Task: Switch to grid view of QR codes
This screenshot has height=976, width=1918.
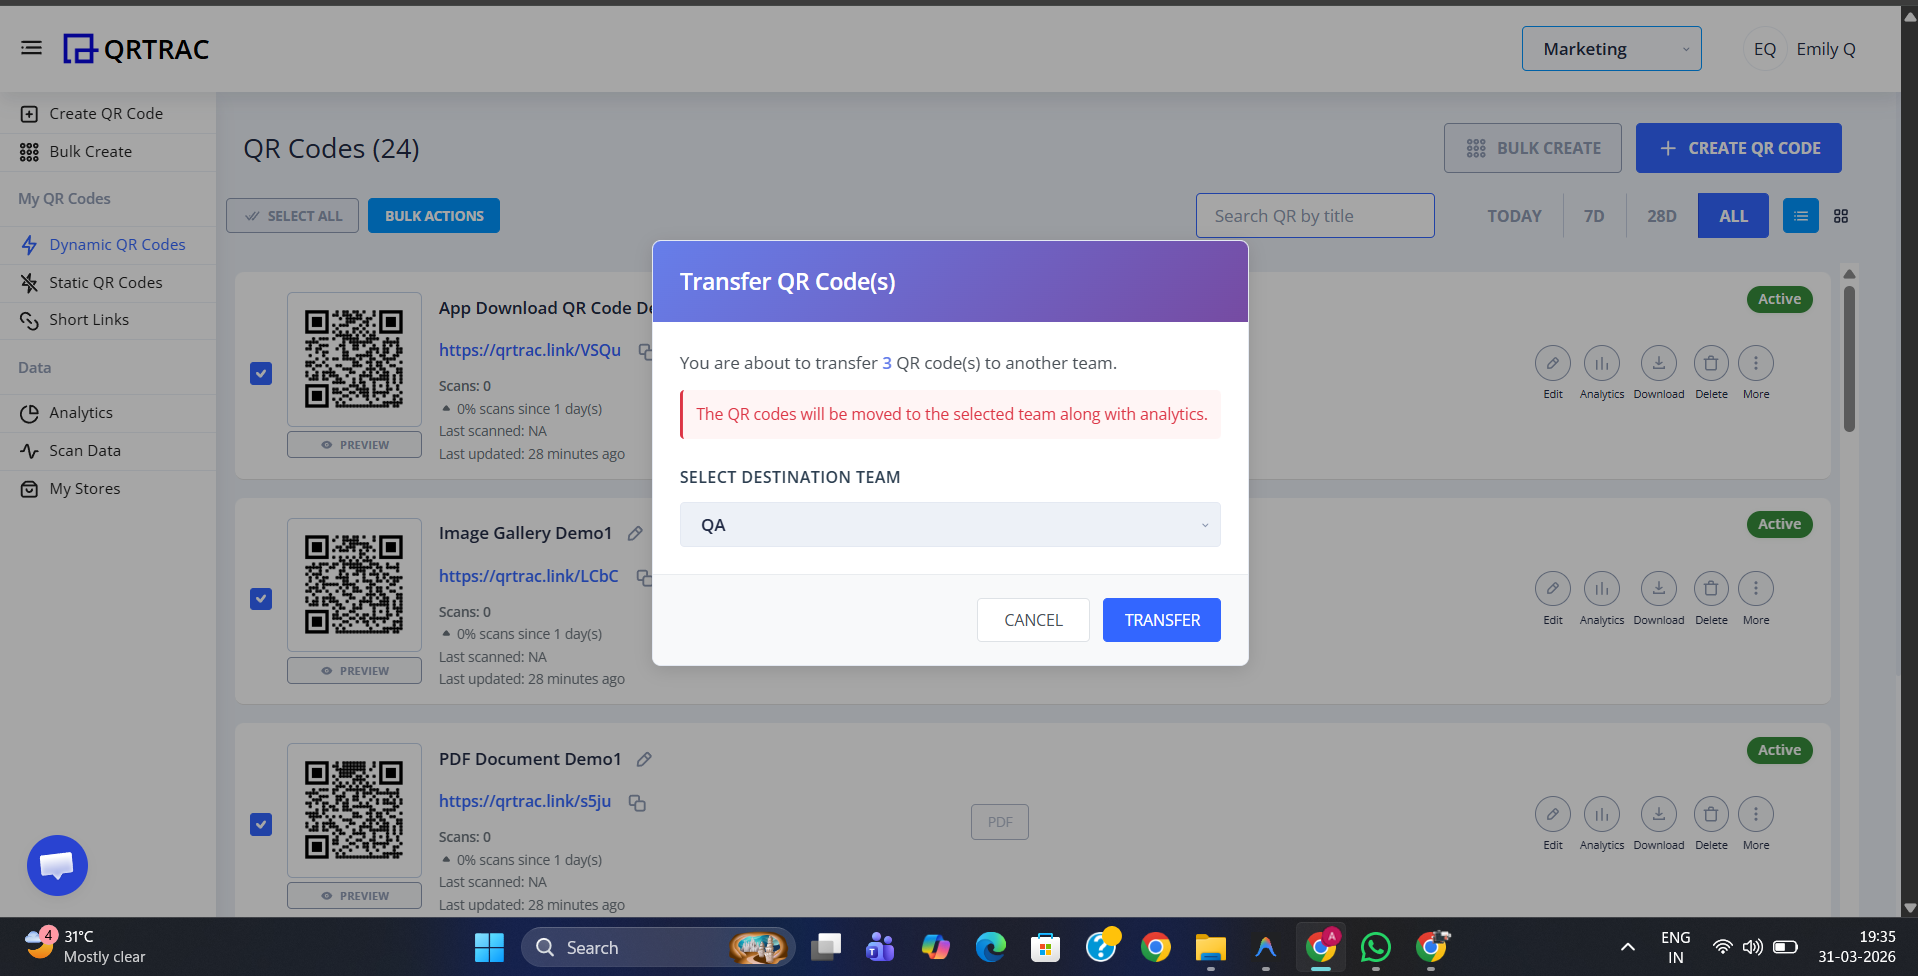Action: click(1840, 215)
